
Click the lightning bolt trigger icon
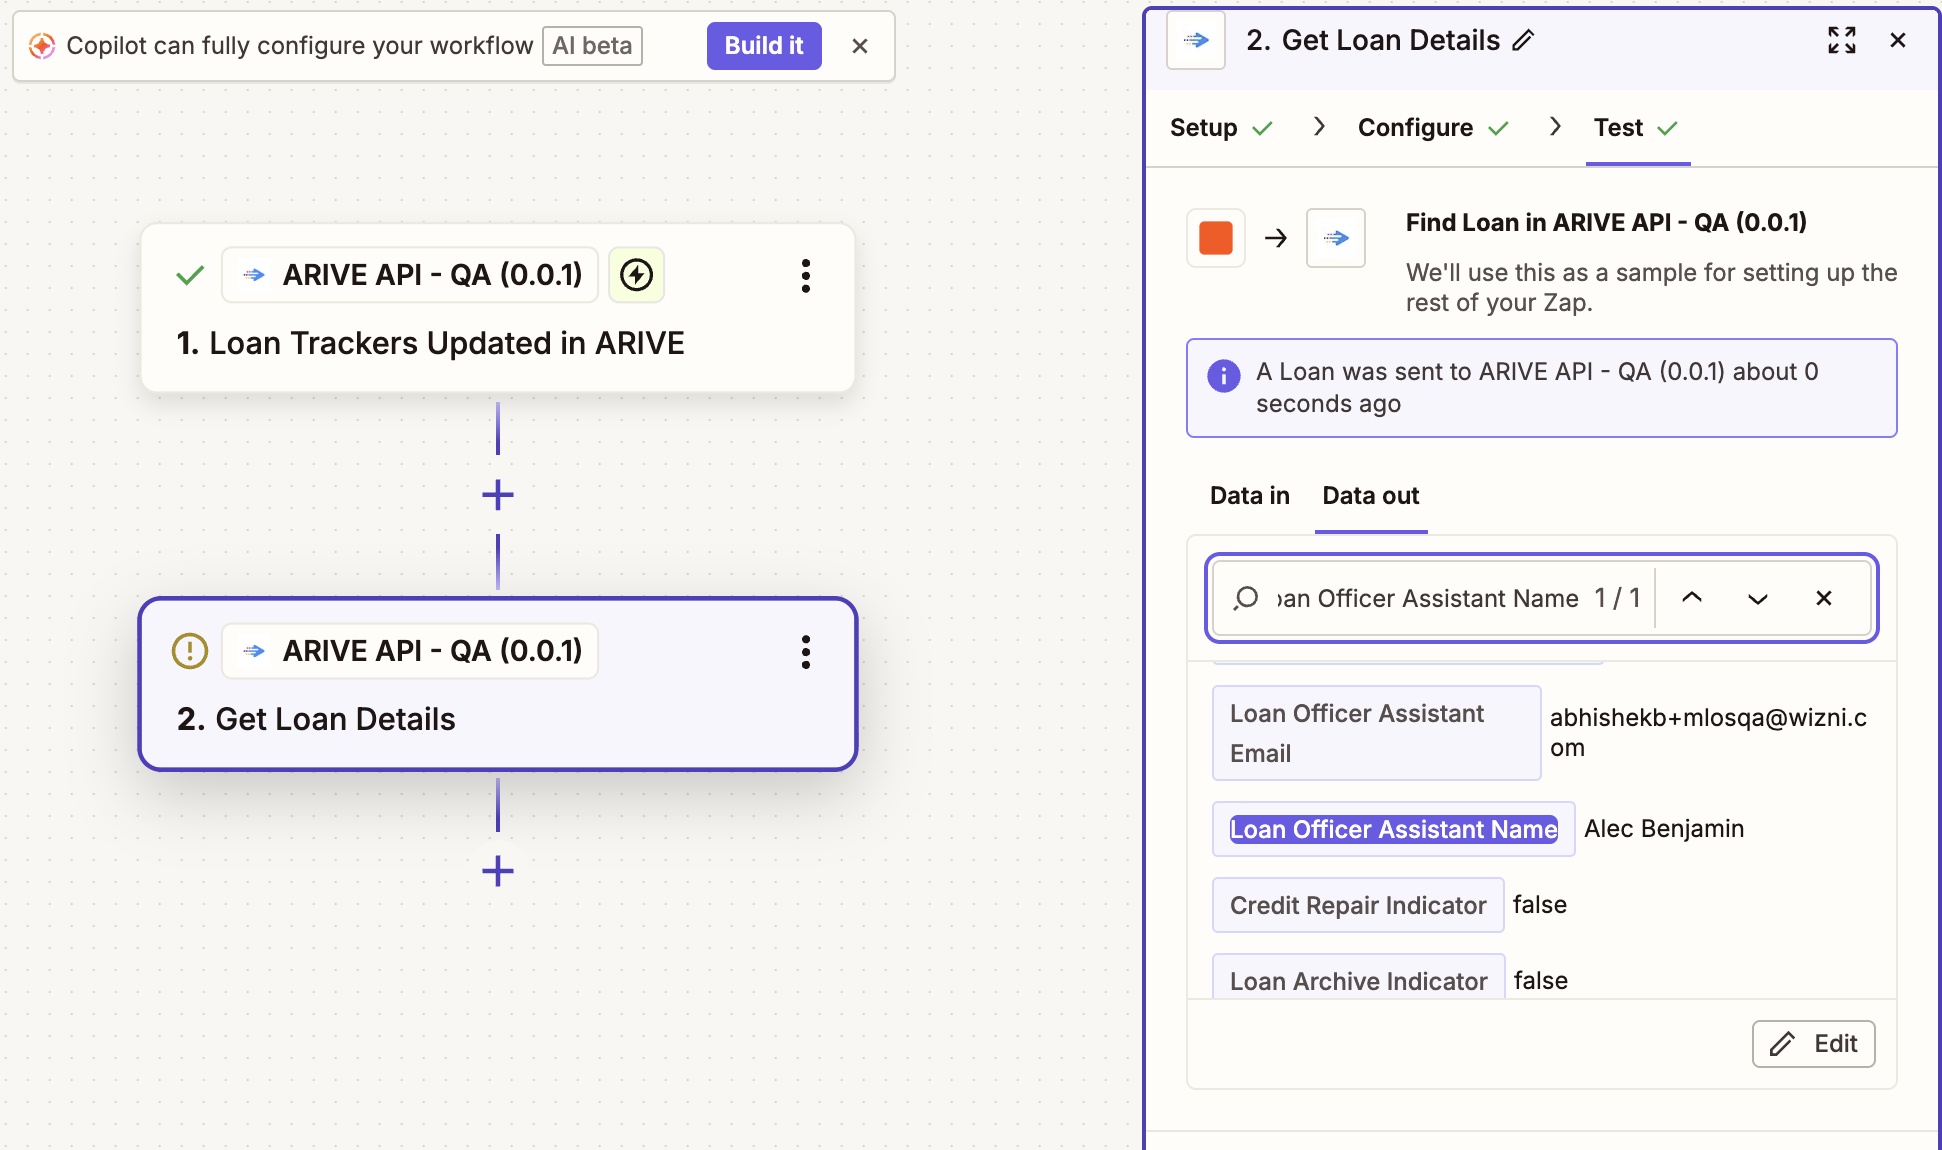(x=636, y=275)
